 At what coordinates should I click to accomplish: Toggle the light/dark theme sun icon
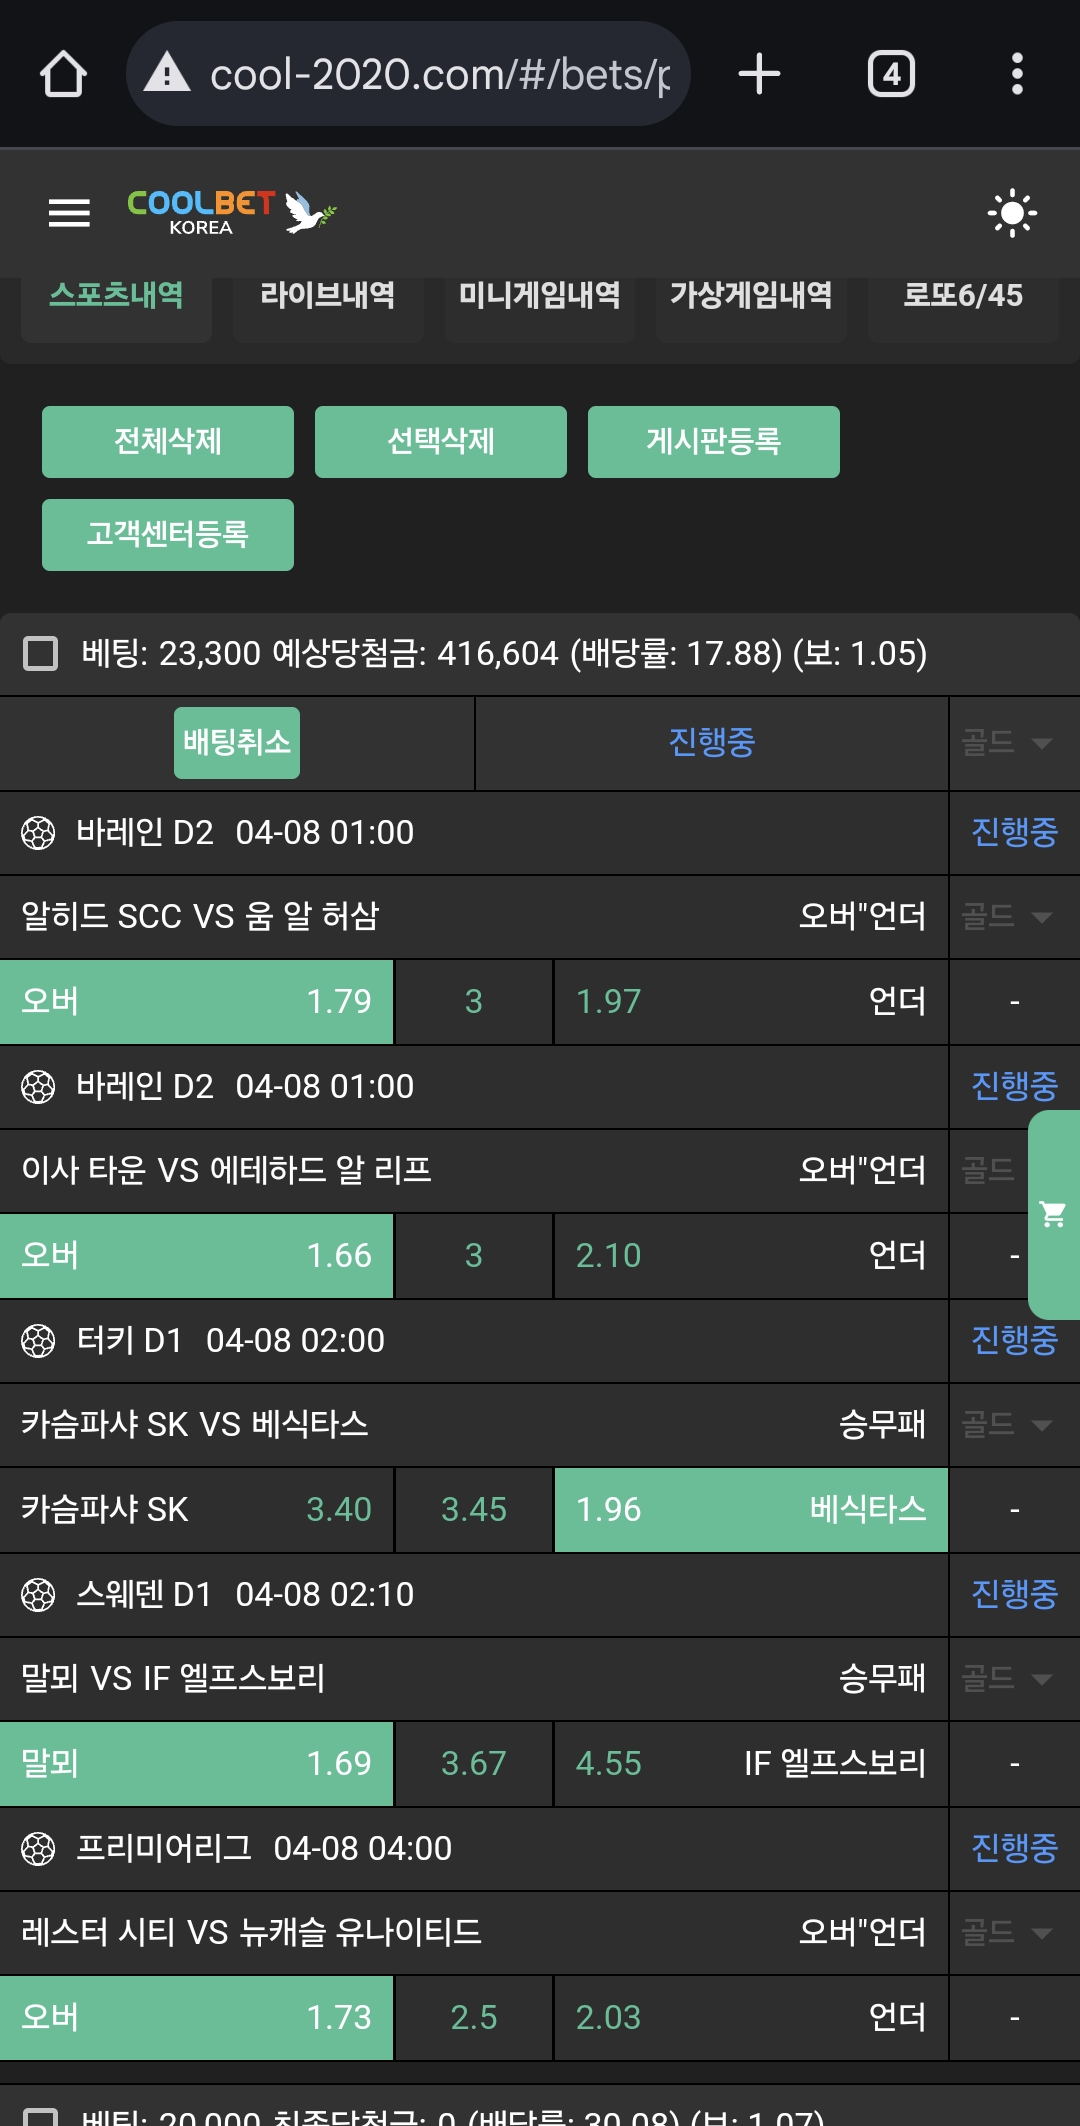pos(1011,213)
